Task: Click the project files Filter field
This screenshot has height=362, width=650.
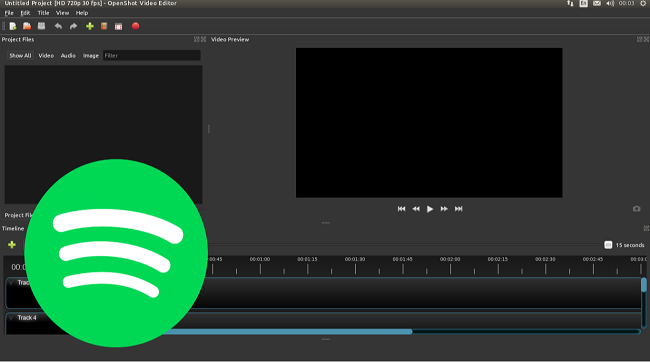Action: tap(152, 56)
